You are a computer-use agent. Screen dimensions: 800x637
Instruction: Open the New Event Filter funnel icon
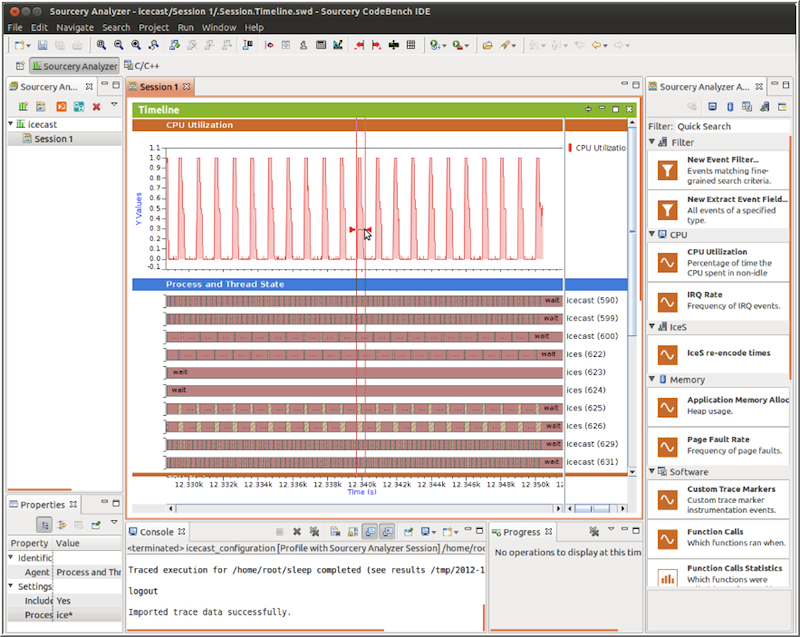[667, 170]
